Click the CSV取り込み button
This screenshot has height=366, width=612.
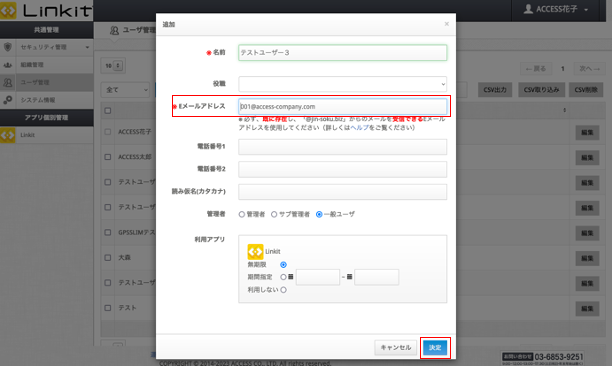[x=541, y=90]
